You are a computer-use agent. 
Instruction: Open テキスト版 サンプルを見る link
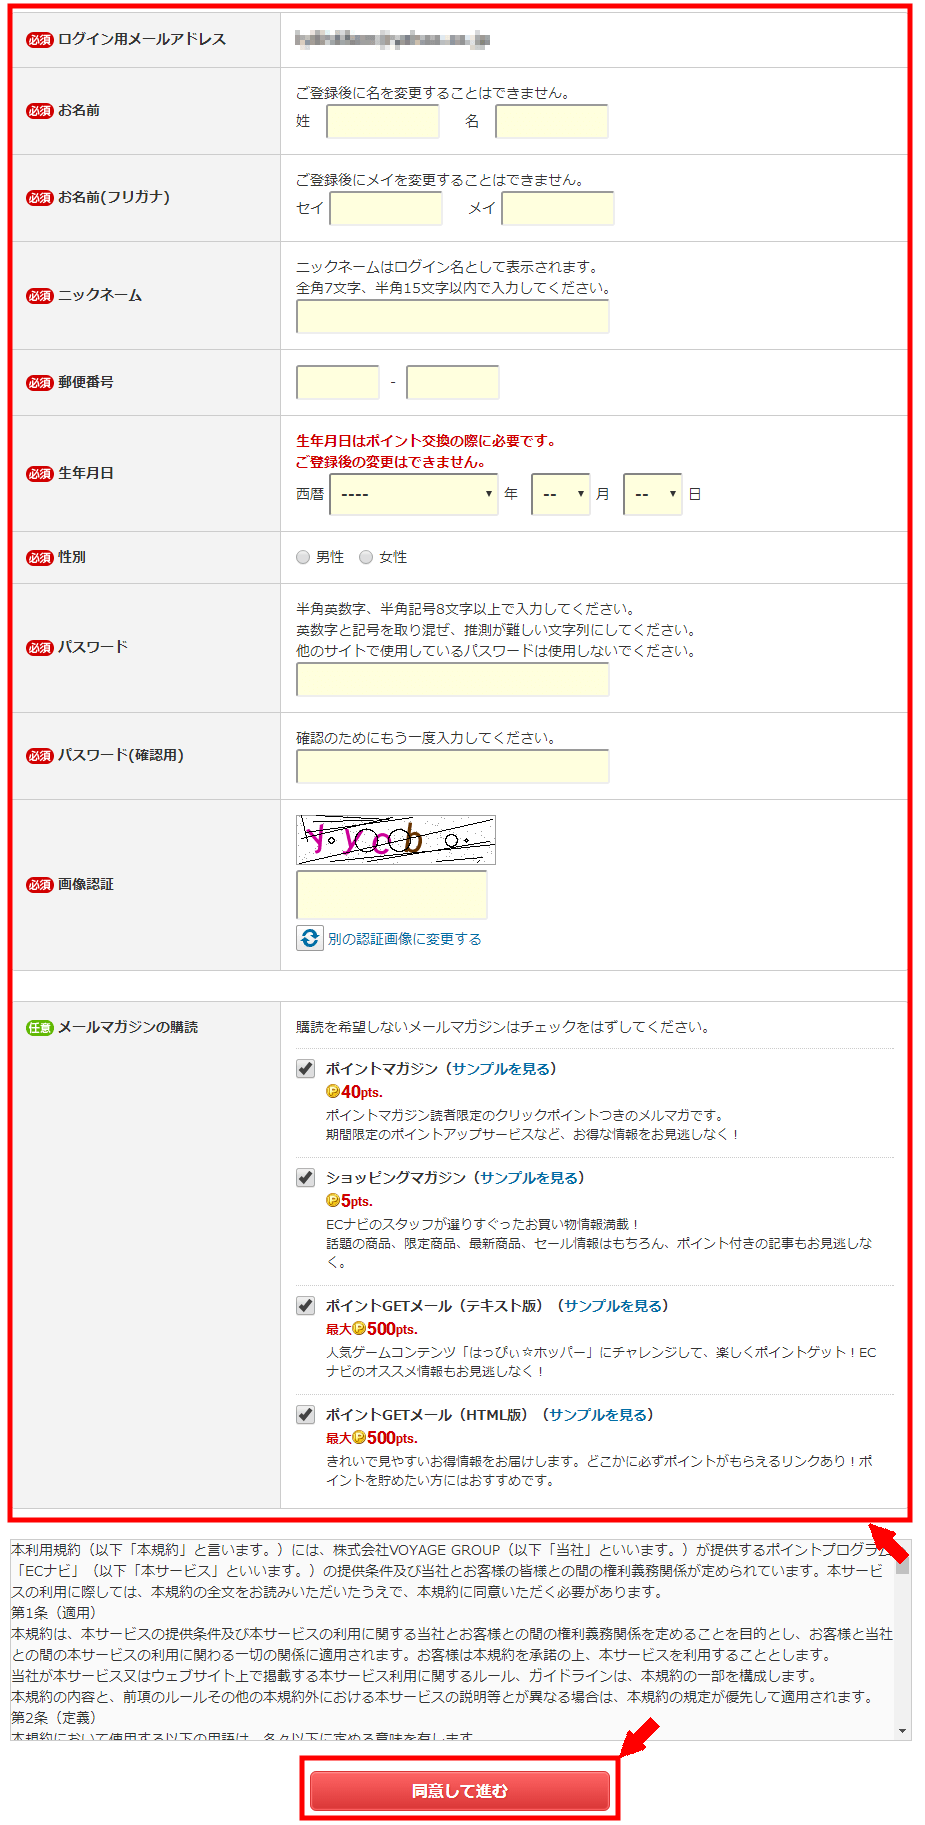pyautogui.click(x=613, y=1306)
